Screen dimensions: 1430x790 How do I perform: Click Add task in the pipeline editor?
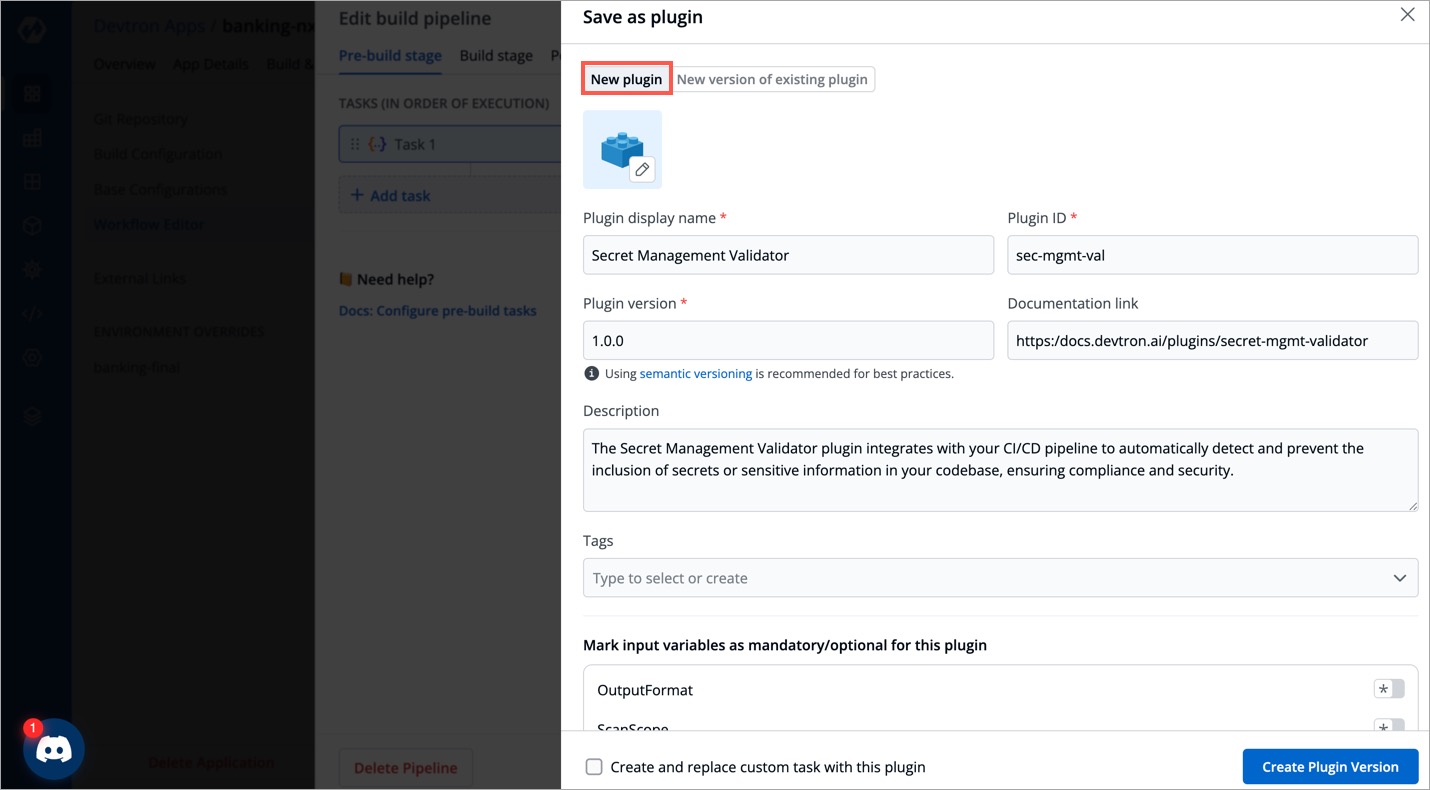pyautogui.click(x=389, y=194)
